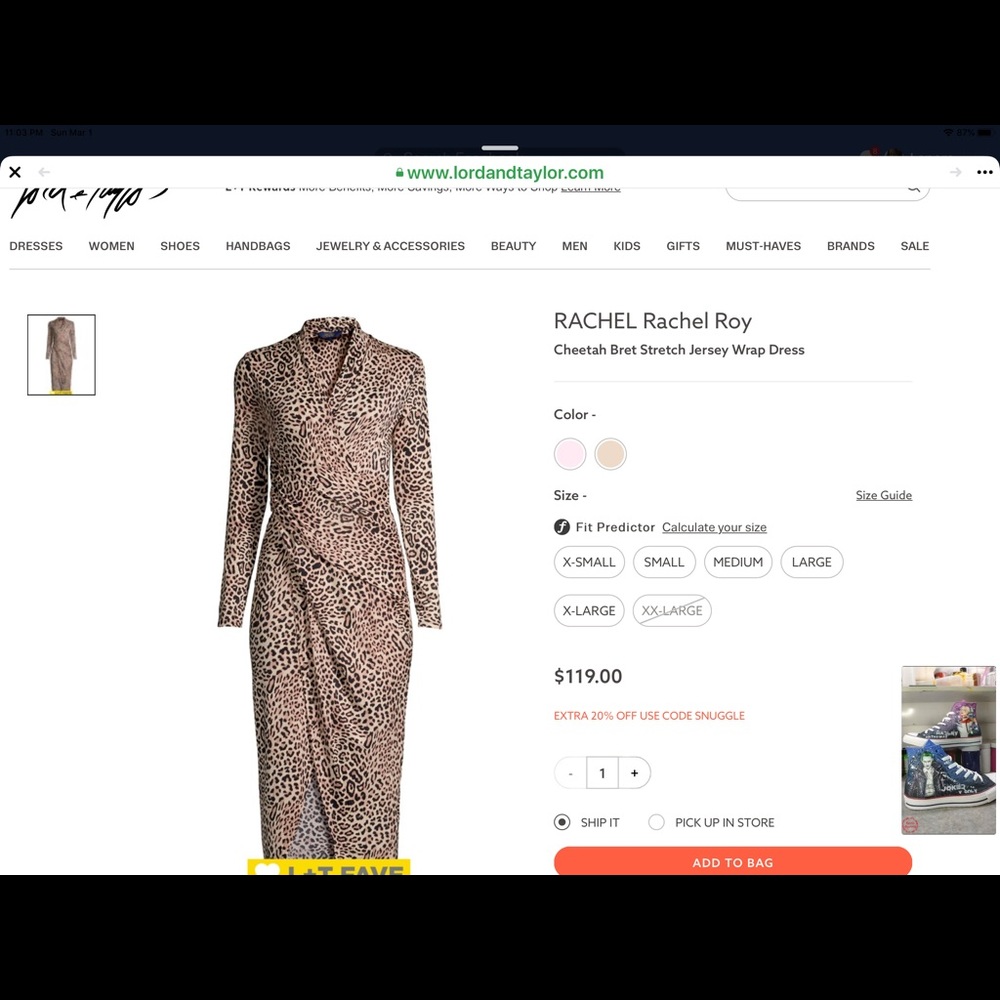Tap the $119.00 price
The image size is (1000, 1000).
[x=587, y=677]
